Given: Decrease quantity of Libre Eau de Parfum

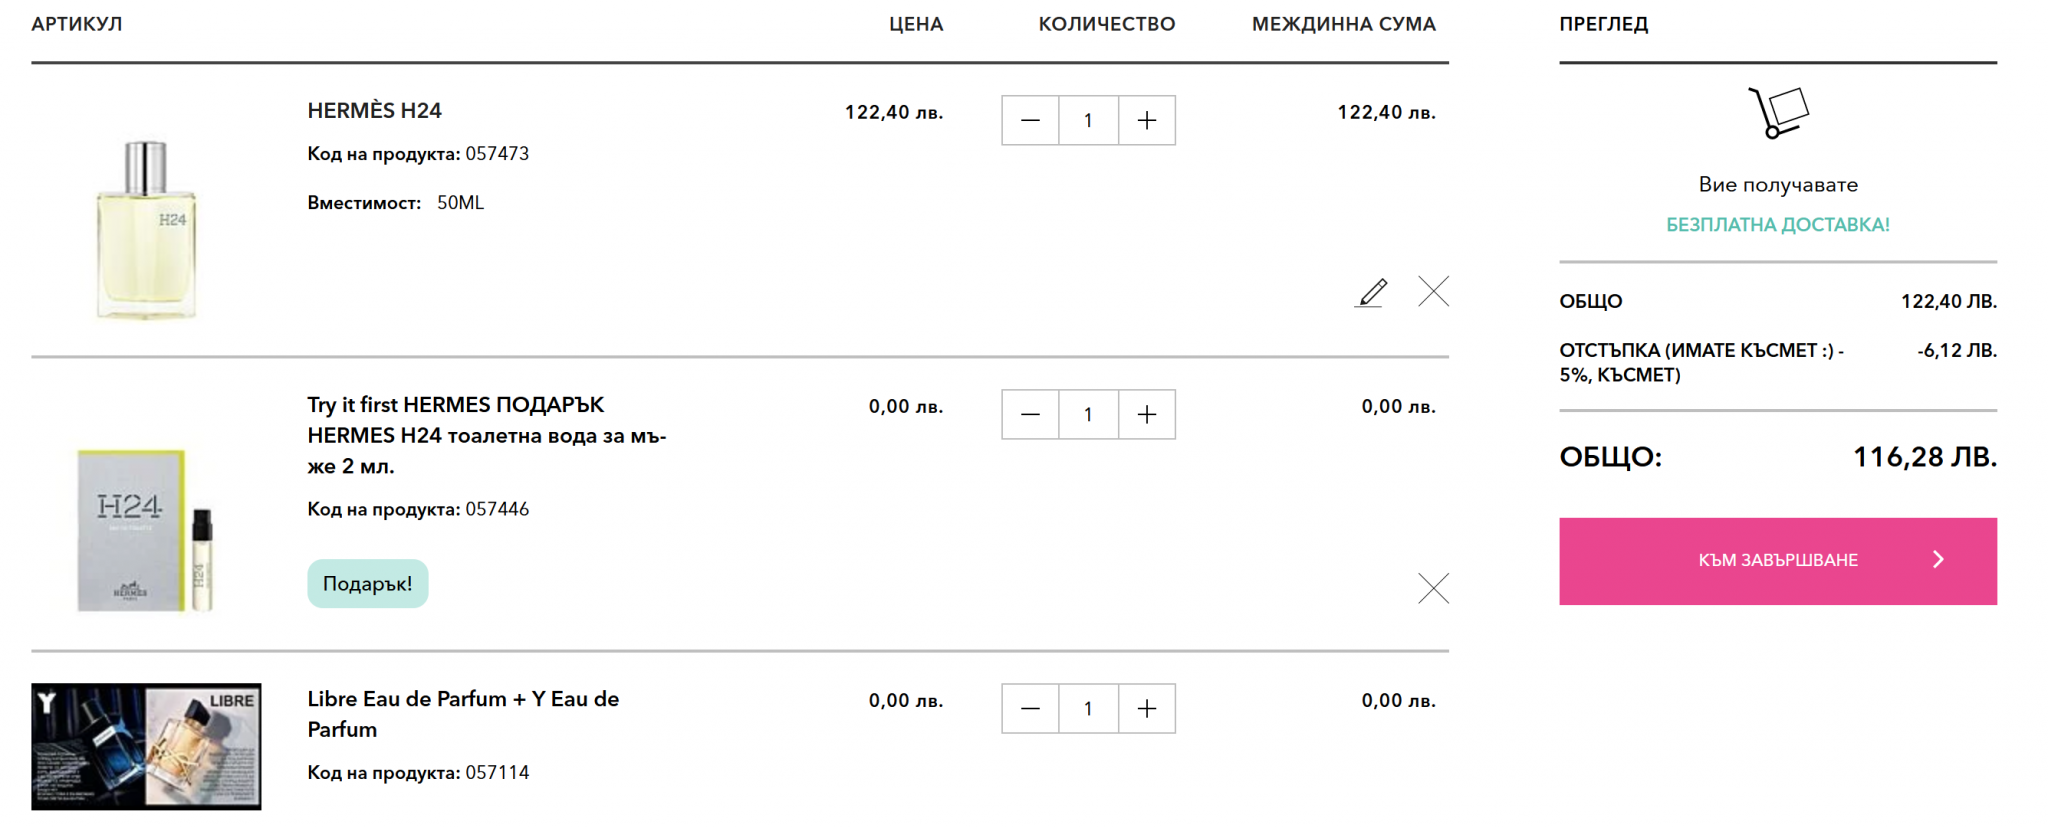Looking at the screenshot, I should point(1030,709).
